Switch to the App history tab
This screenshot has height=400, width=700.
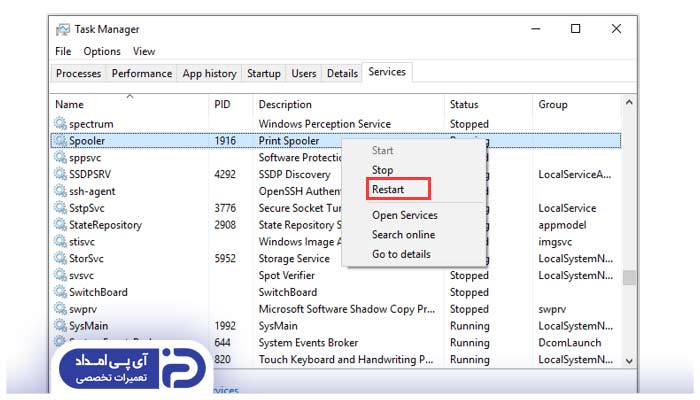click(x=209, y=73)
